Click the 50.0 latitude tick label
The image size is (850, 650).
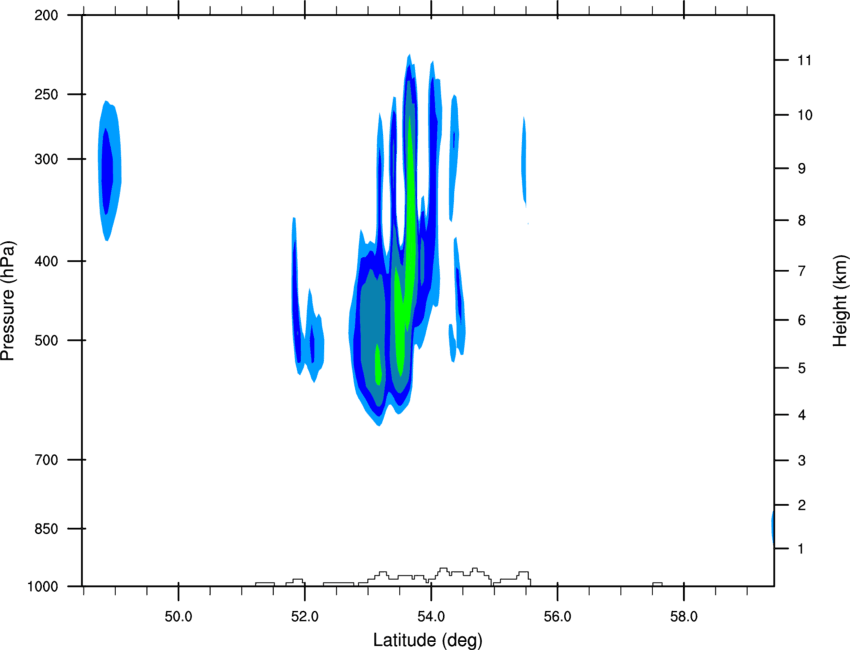tap(178, 617)
